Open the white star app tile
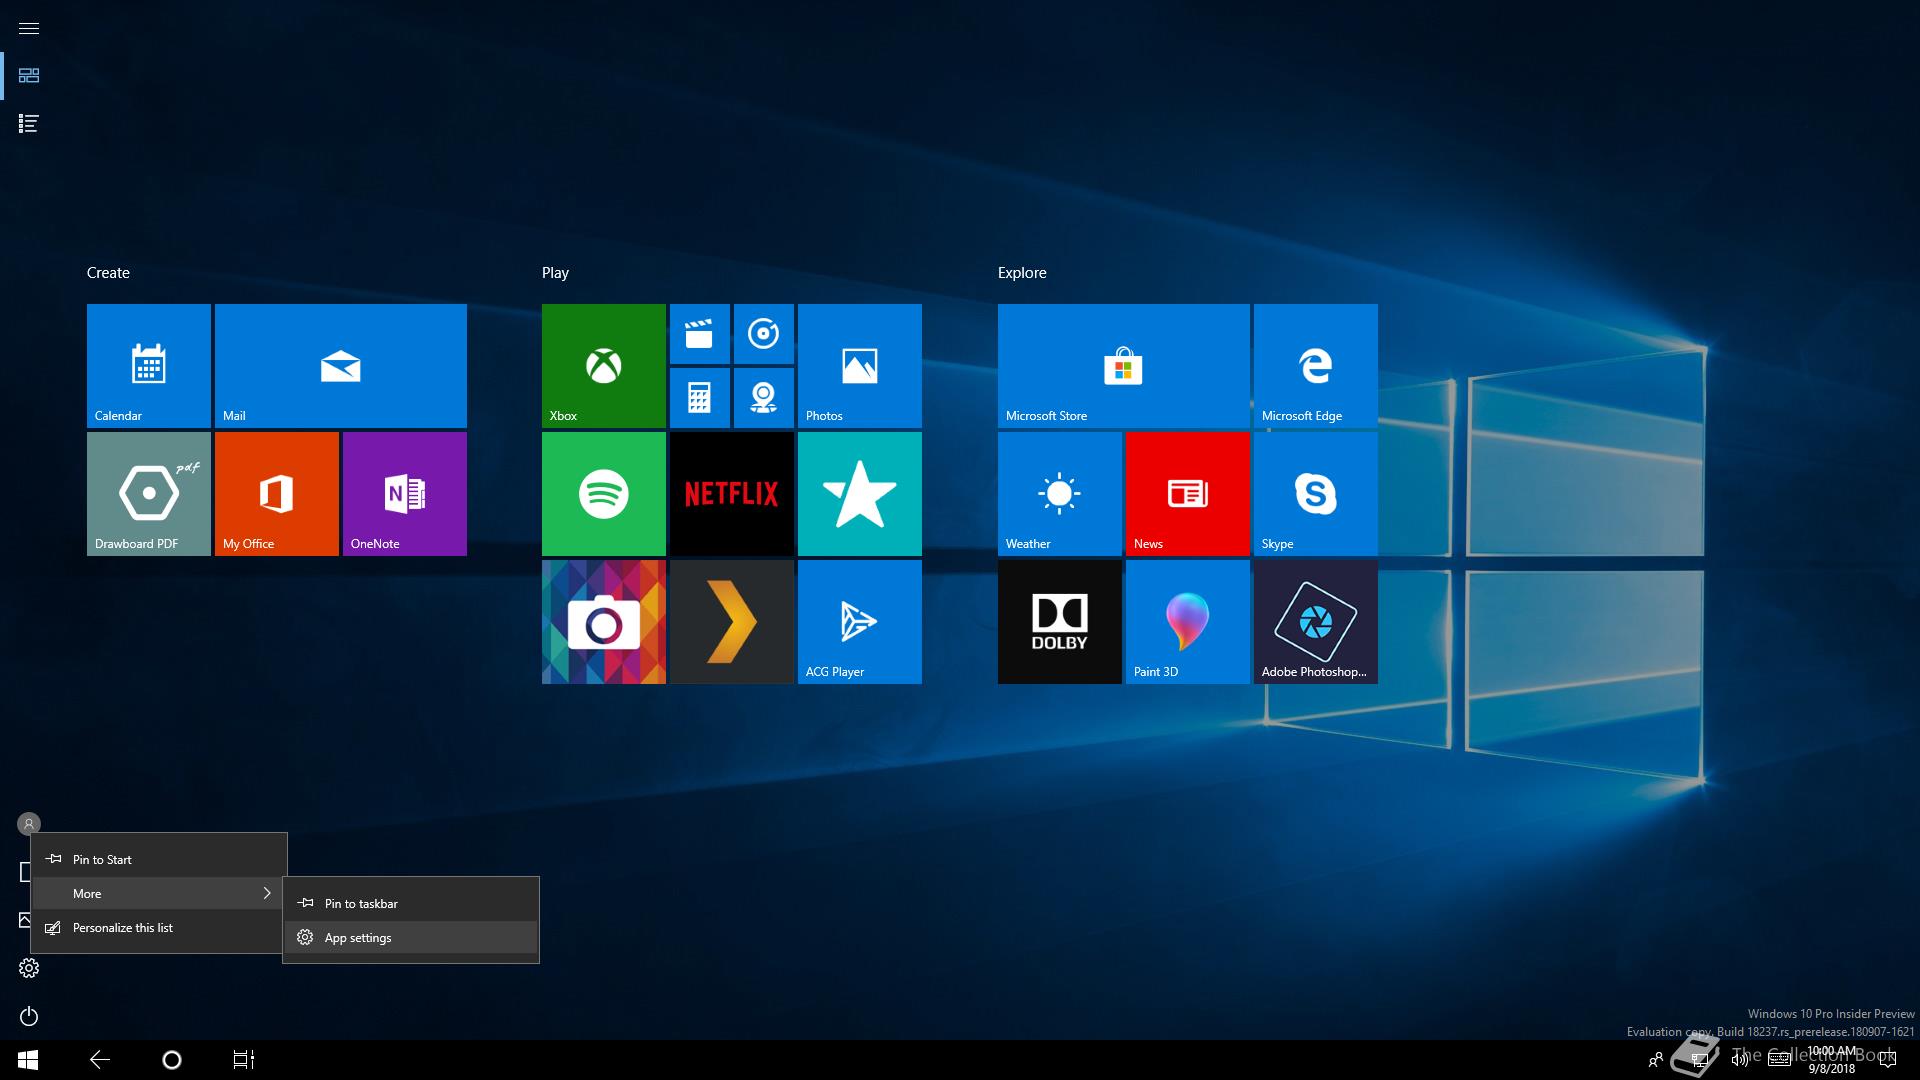The image size is (1920, 1080). (860, 494)
